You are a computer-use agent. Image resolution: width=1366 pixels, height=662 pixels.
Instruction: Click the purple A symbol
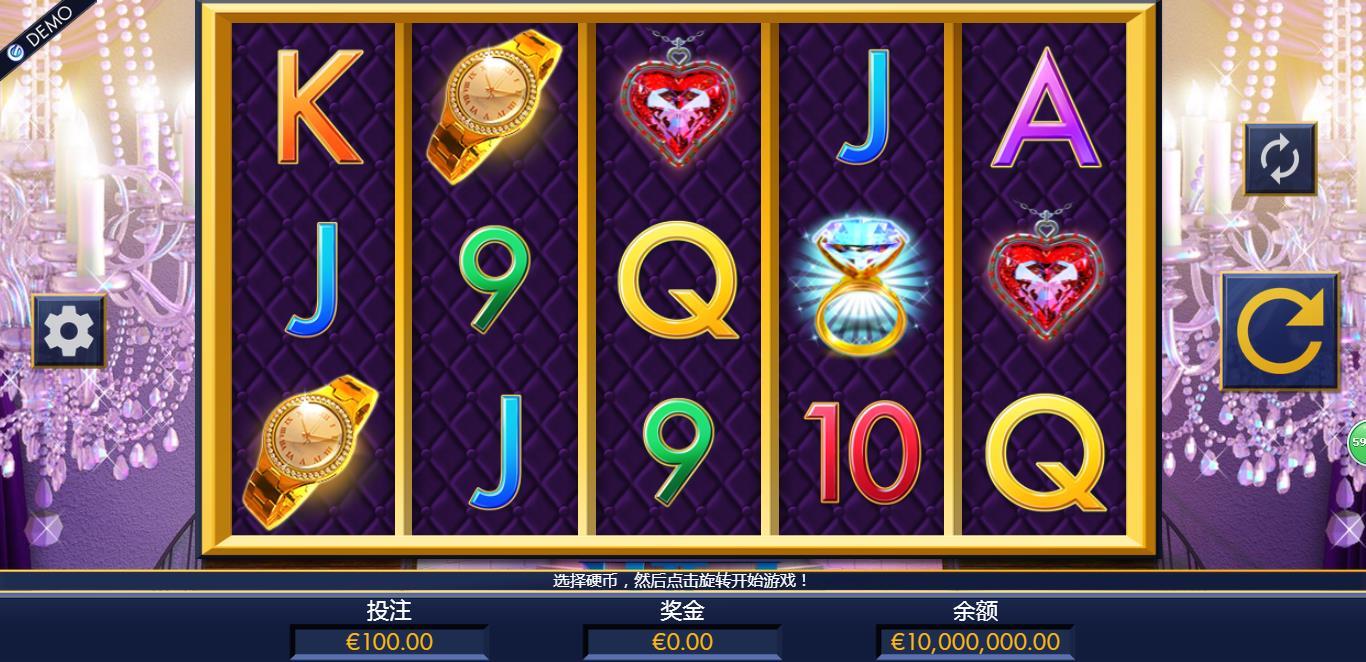tap(1045, 108)
